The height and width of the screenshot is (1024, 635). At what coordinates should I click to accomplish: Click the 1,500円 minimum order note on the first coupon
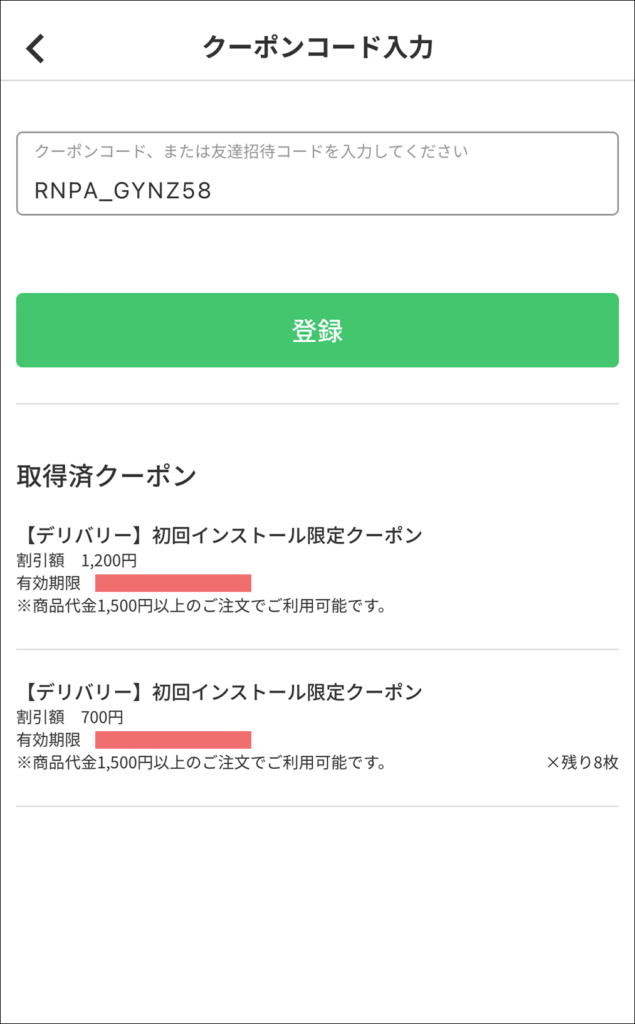(202, 606)
